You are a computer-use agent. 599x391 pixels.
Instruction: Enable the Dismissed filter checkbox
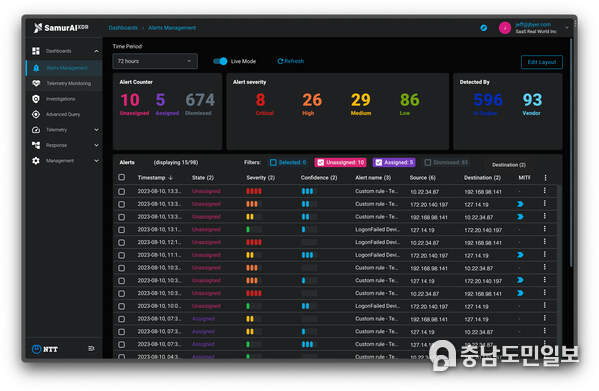(428, 163)
